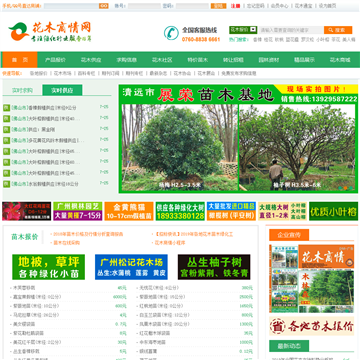Image resolution: width=360 pixels, height=360 pixels.
Task: Click the orange 搜索 button
Action: (x=338, y=30)
